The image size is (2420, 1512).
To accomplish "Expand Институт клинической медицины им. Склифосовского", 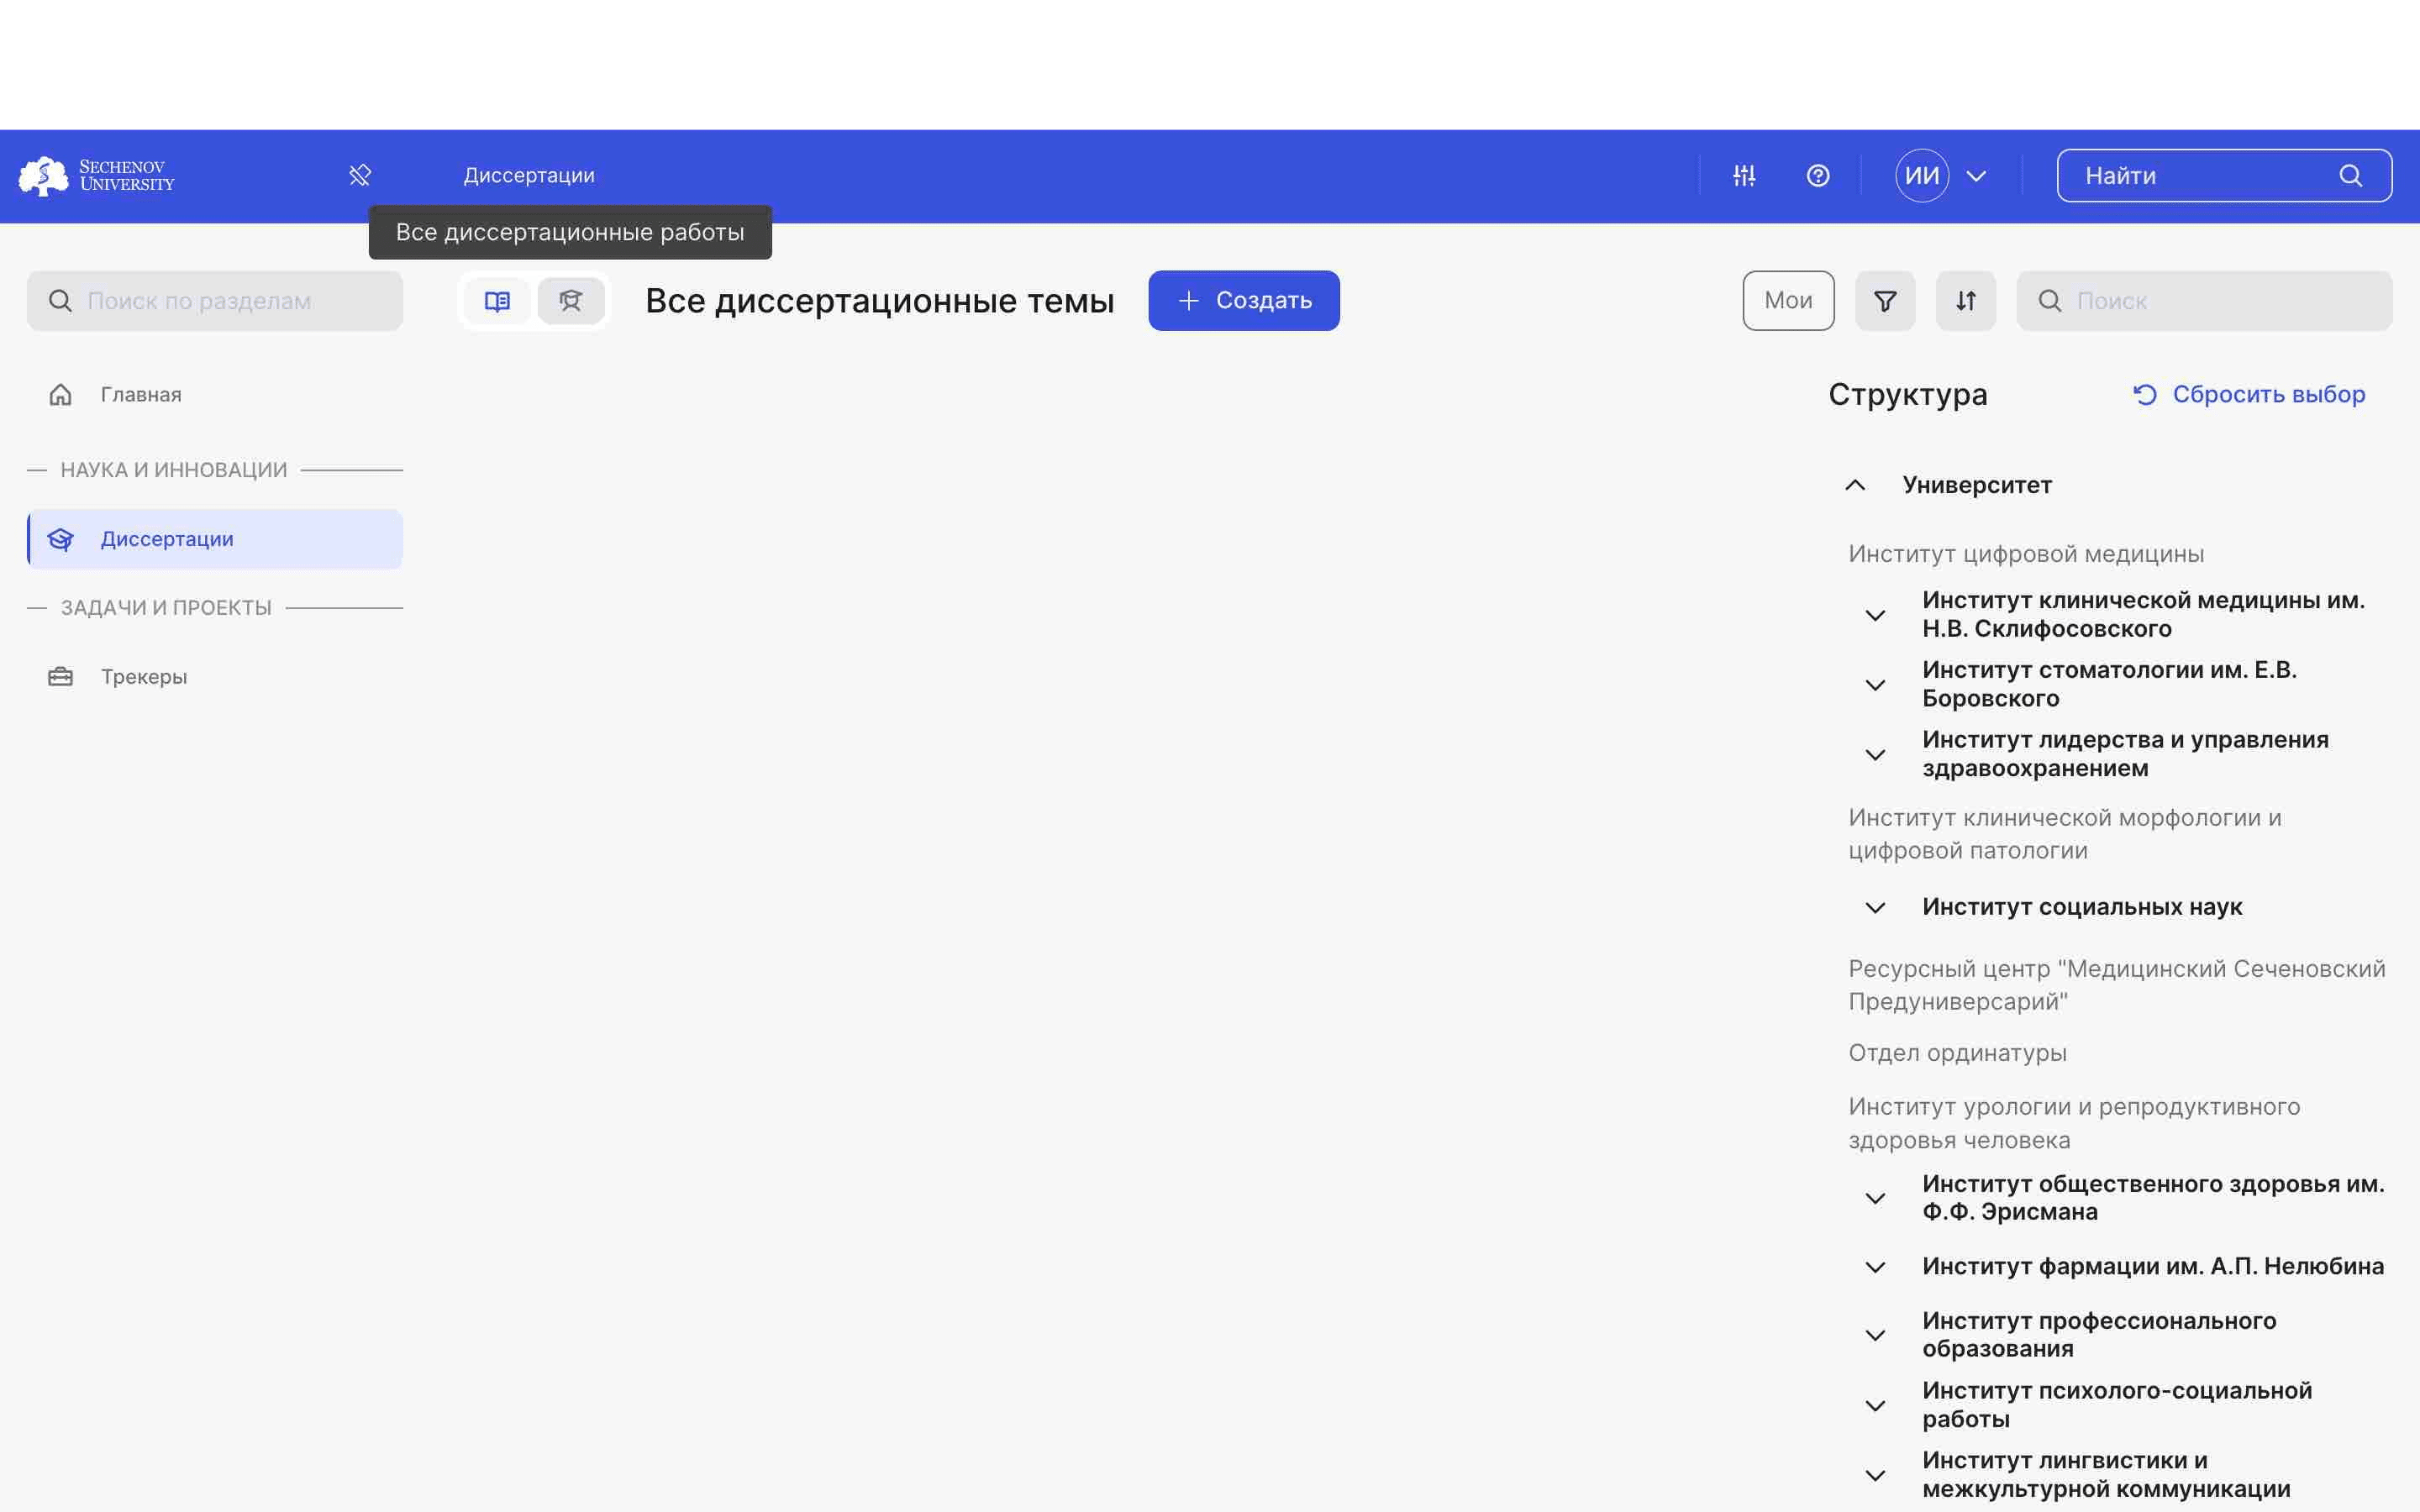I will click(x=1875, y=615).
